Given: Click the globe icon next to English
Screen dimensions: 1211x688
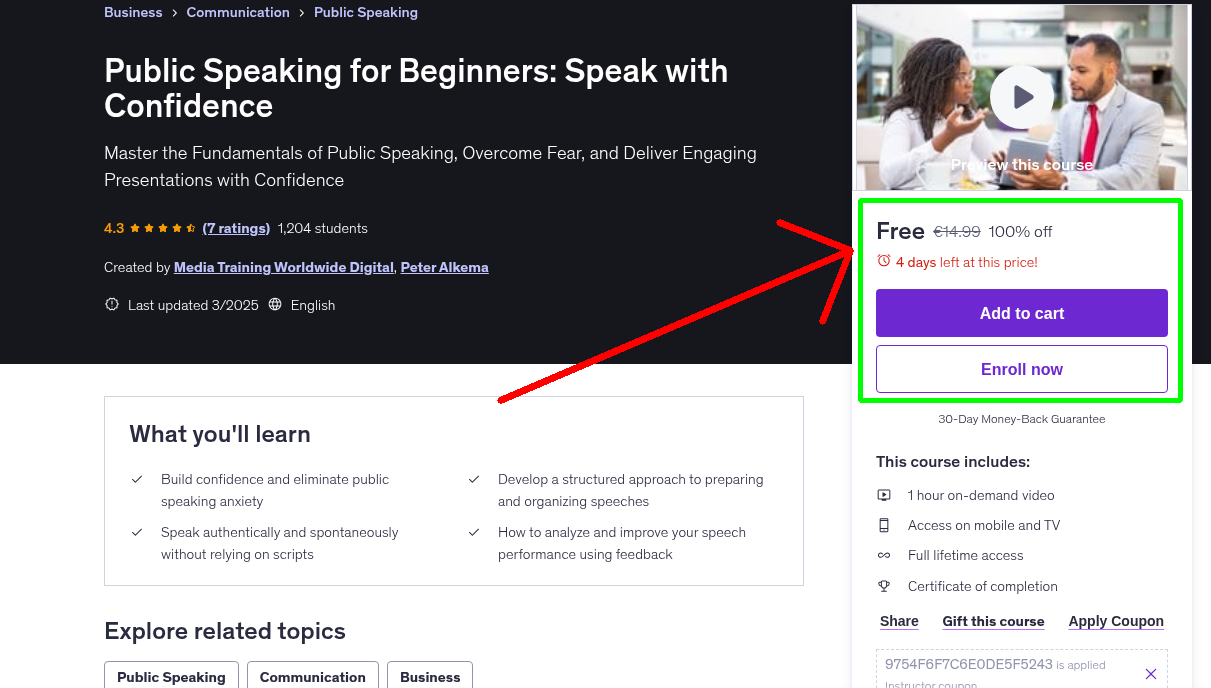Looking at the screenshot, I should 274,304.
